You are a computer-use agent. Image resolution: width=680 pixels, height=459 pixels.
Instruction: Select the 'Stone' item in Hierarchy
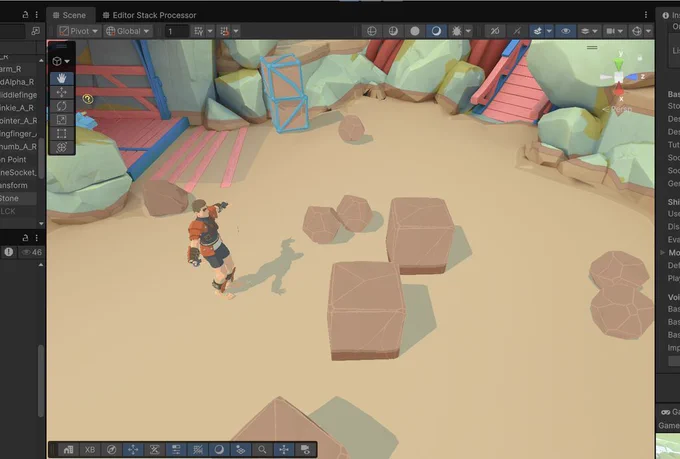tap(18, 198)
